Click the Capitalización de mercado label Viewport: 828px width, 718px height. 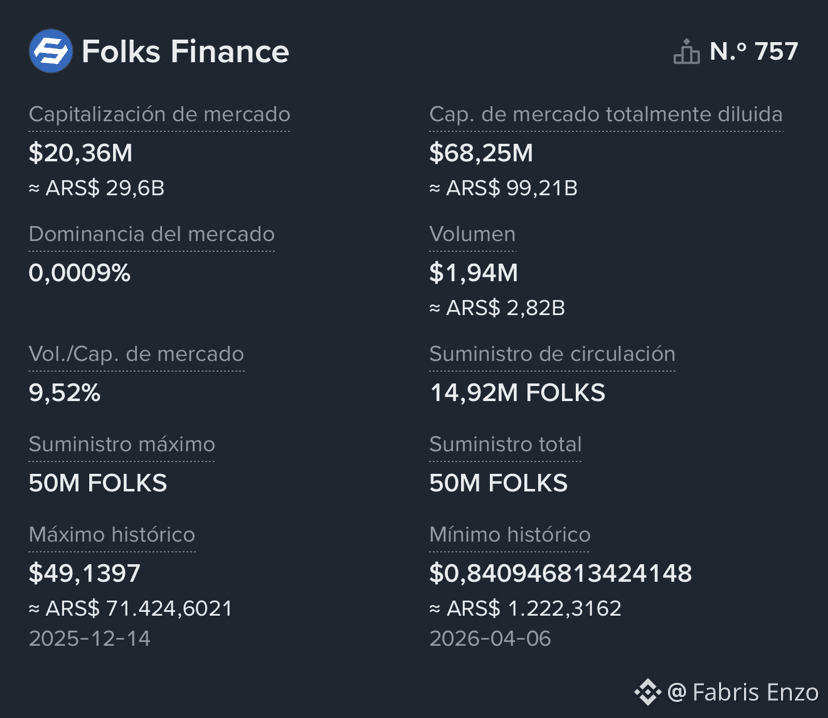tap(159, 114)
